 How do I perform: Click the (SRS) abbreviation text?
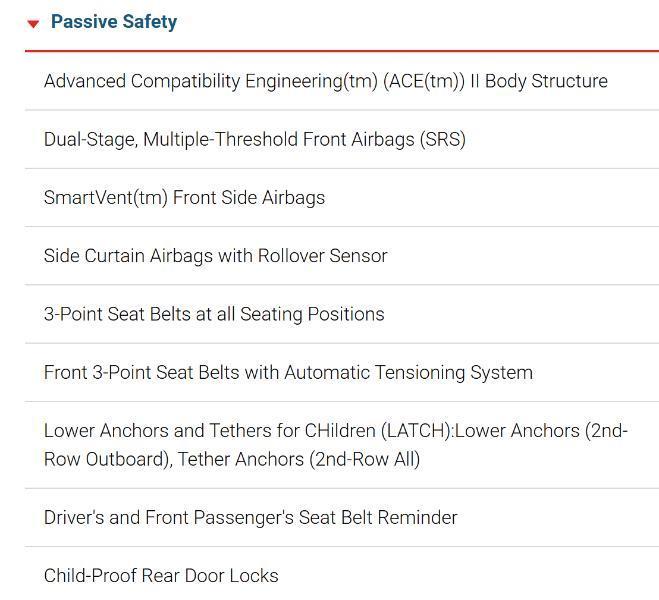(x=443, y=139)
